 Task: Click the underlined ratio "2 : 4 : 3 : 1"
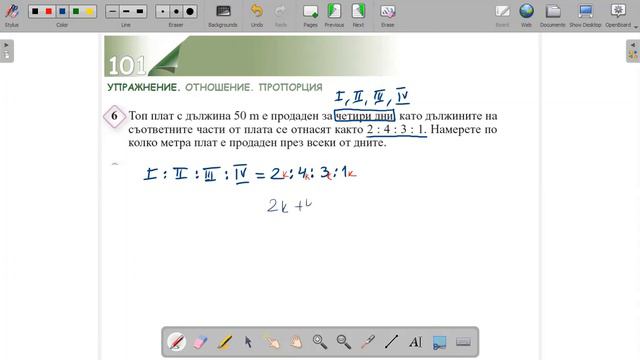click(396, 129)
